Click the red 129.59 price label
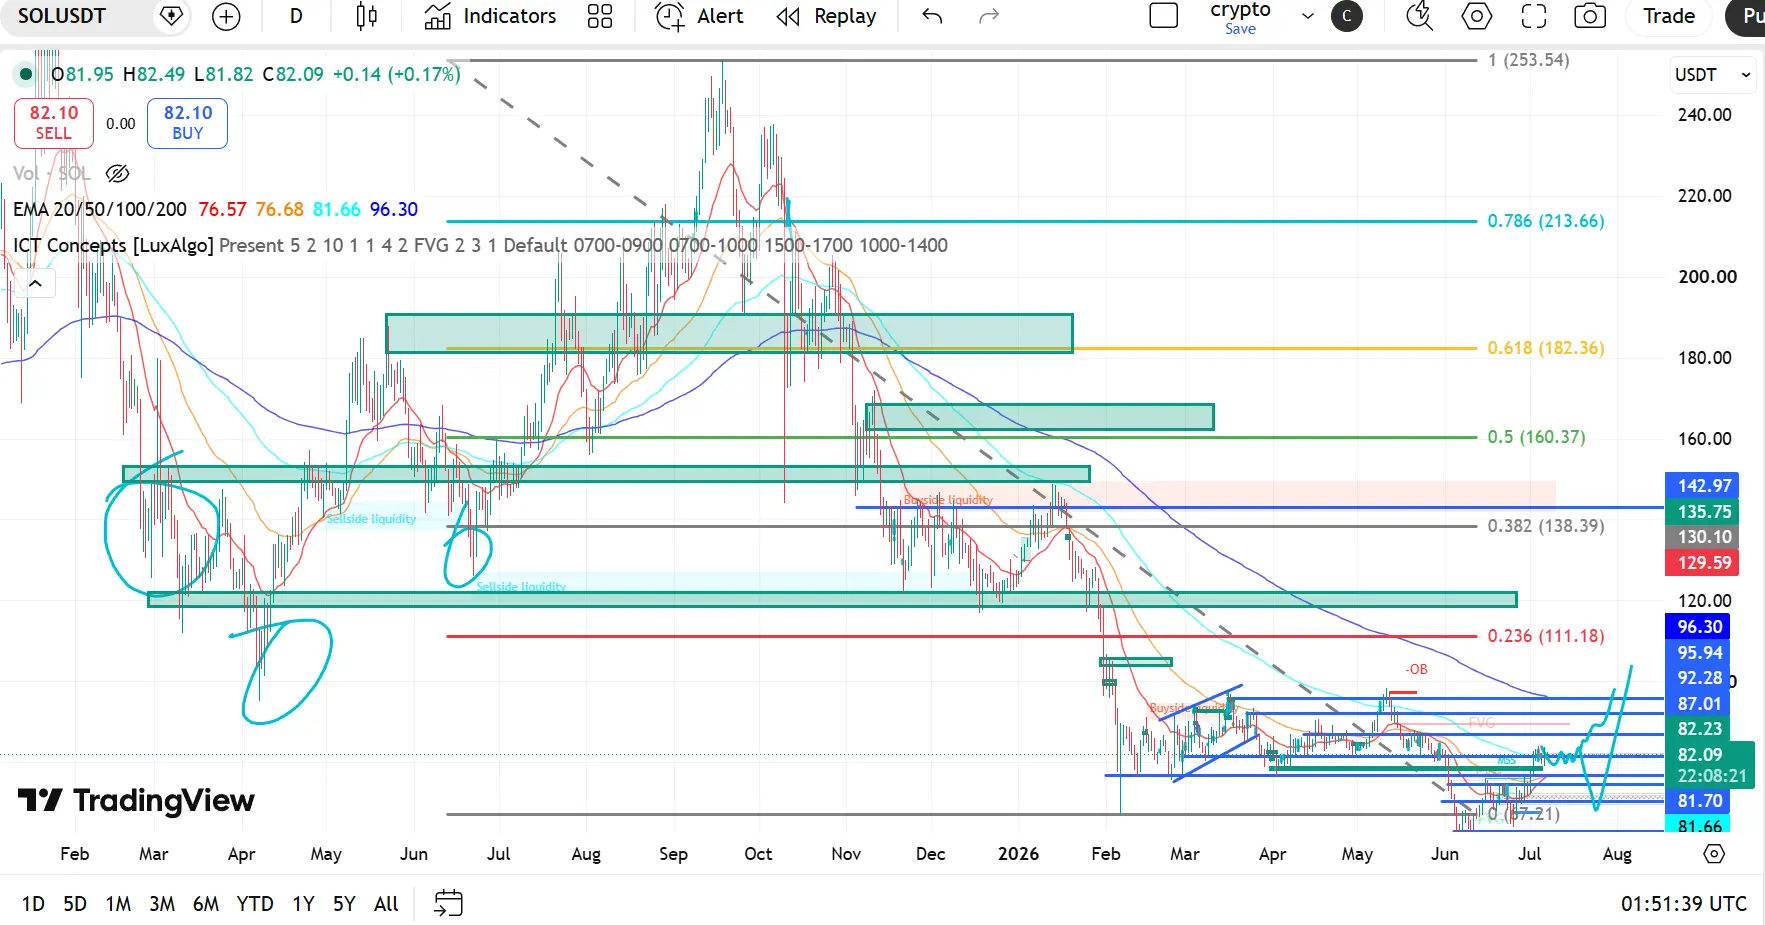 pos(1702,563)
